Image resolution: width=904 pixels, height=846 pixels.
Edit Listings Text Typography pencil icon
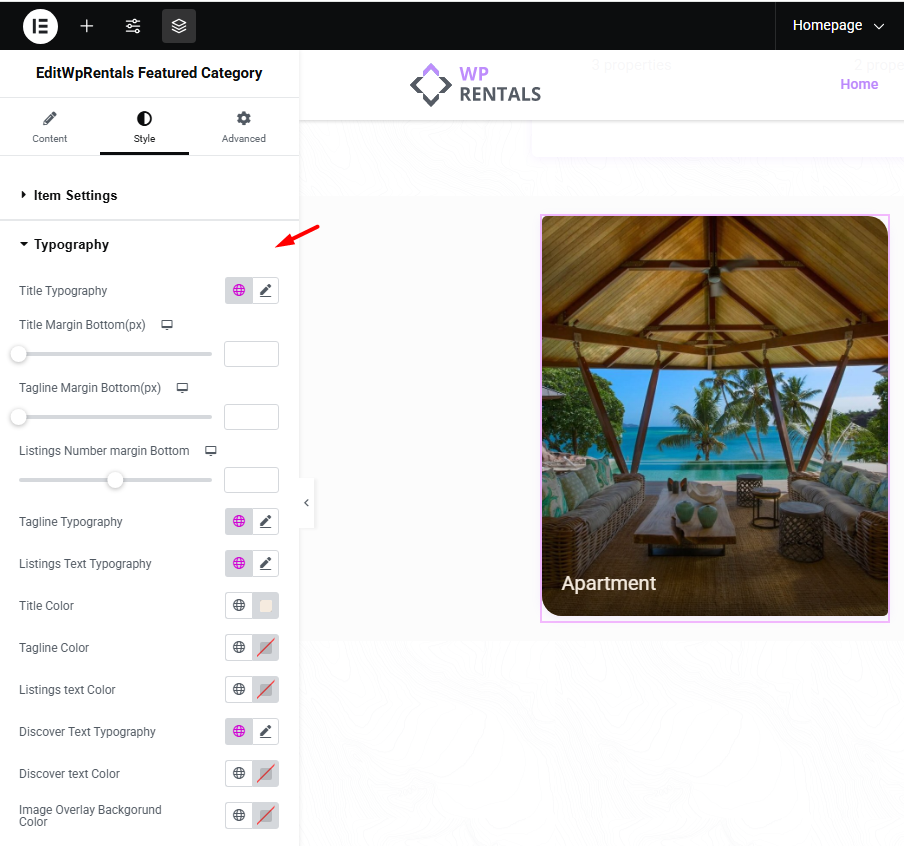pos(265,564)
